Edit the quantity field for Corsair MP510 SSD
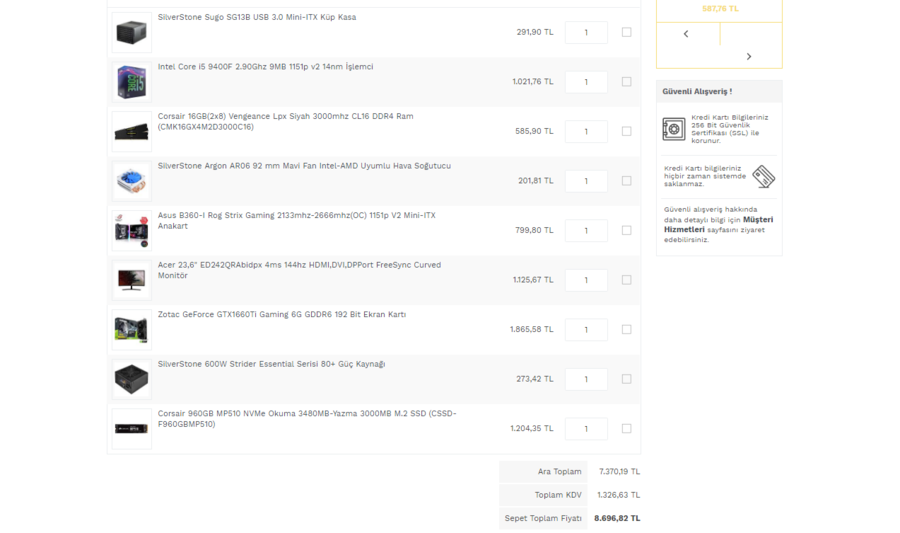This screenshot has width=900, height=533. (586, 429)
